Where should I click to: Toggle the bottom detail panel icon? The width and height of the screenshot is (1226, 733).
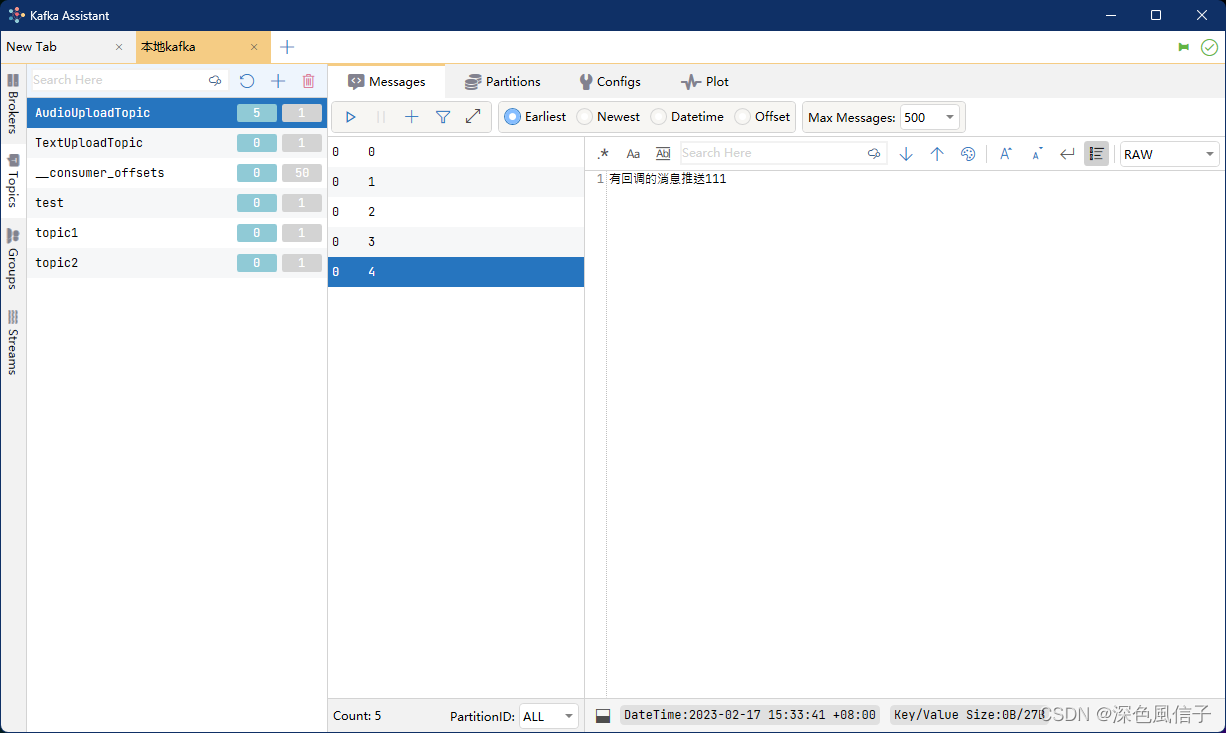(603, 716)
